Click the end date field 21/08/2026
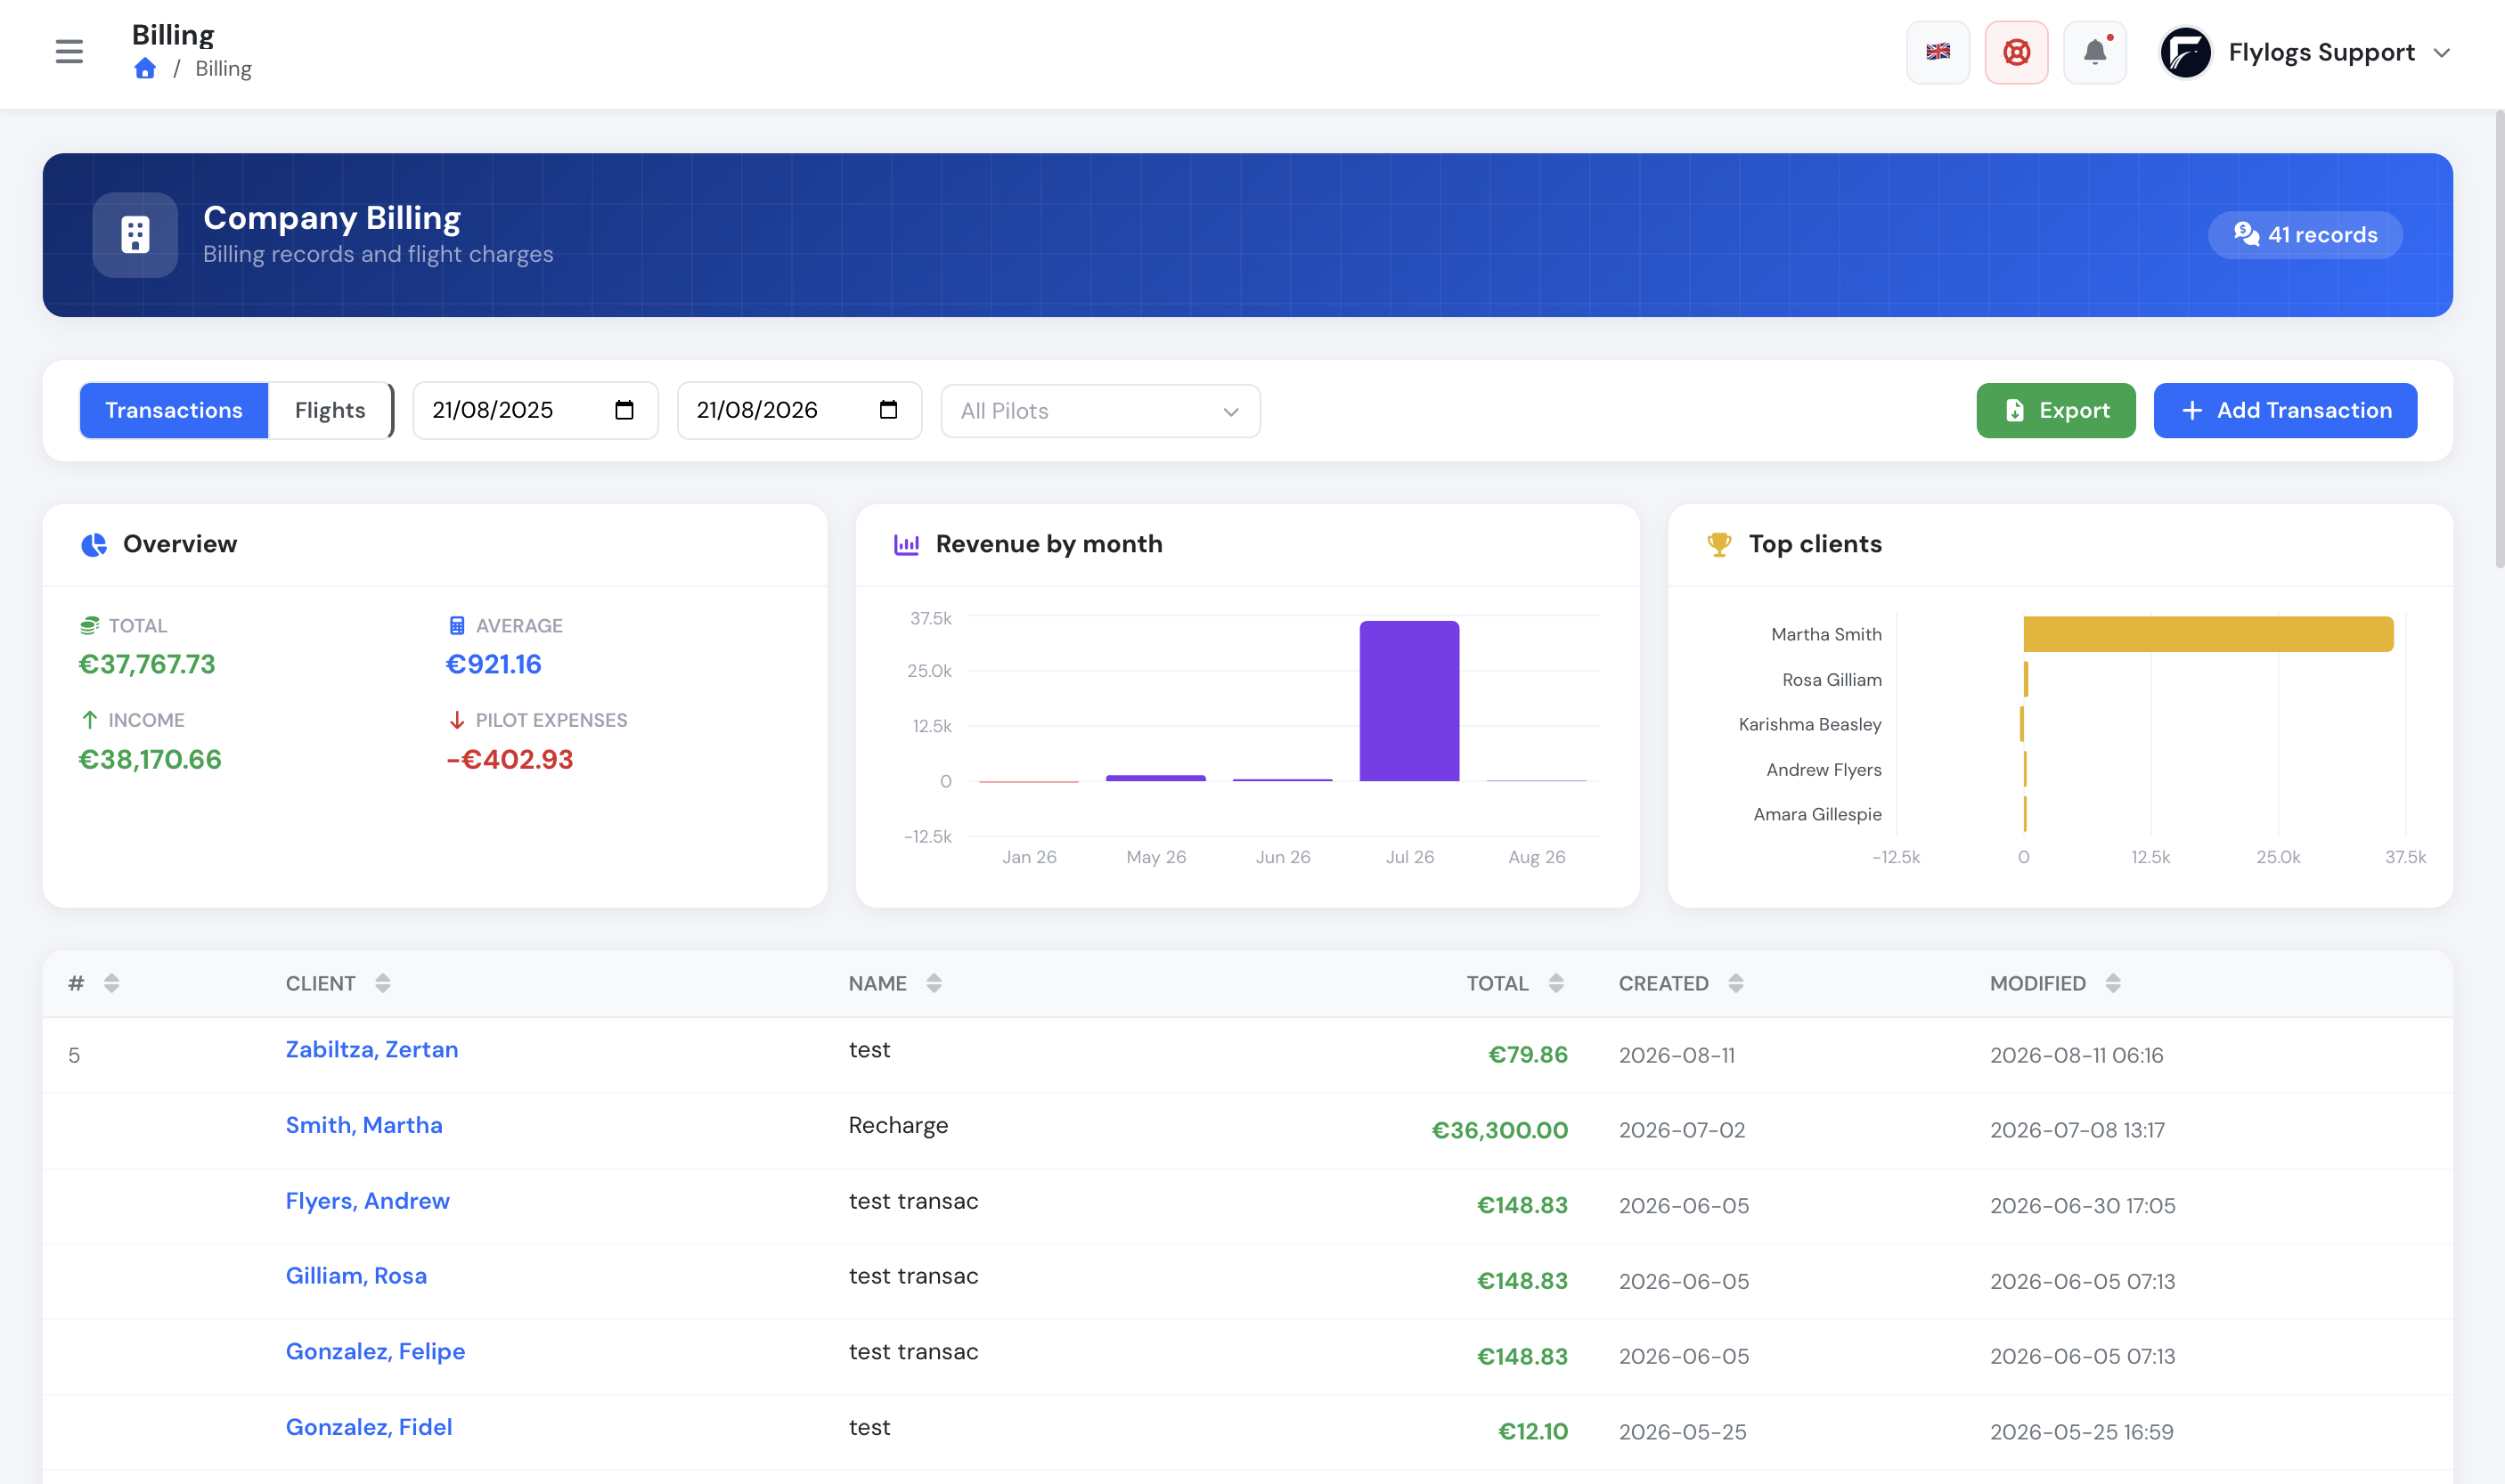Screen dimensions: 2505x1484 799,410
